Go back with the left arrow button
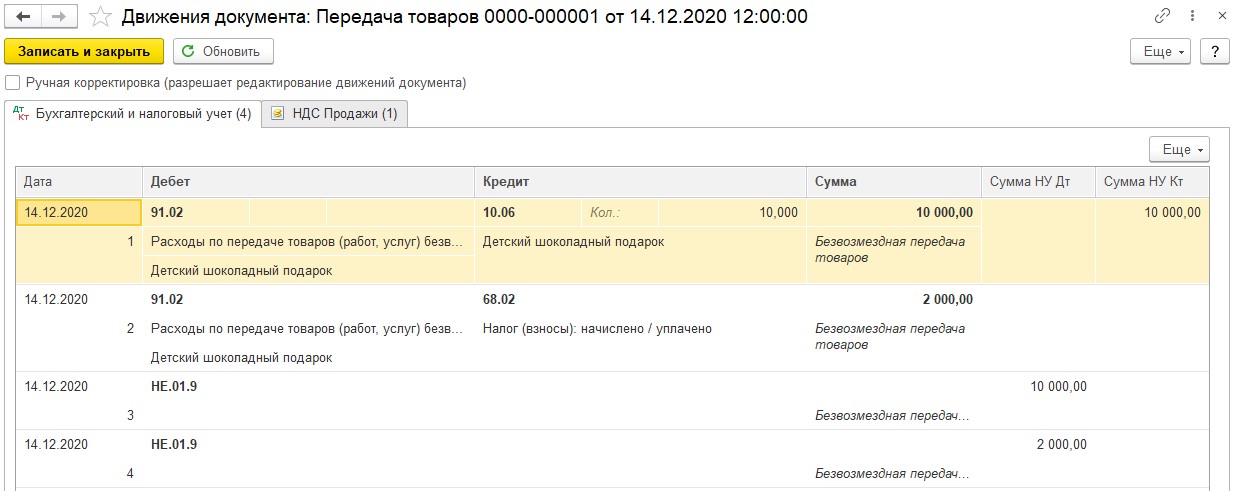This screenshot has width=1235, height=491. click(23, 17)
